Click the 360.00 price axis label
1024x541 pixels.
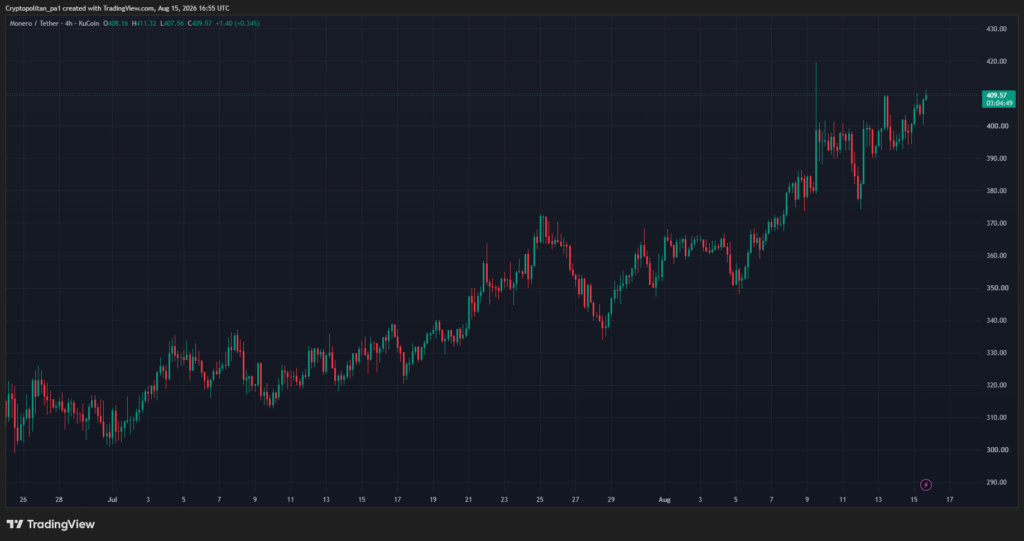click(x=997, y=255)
